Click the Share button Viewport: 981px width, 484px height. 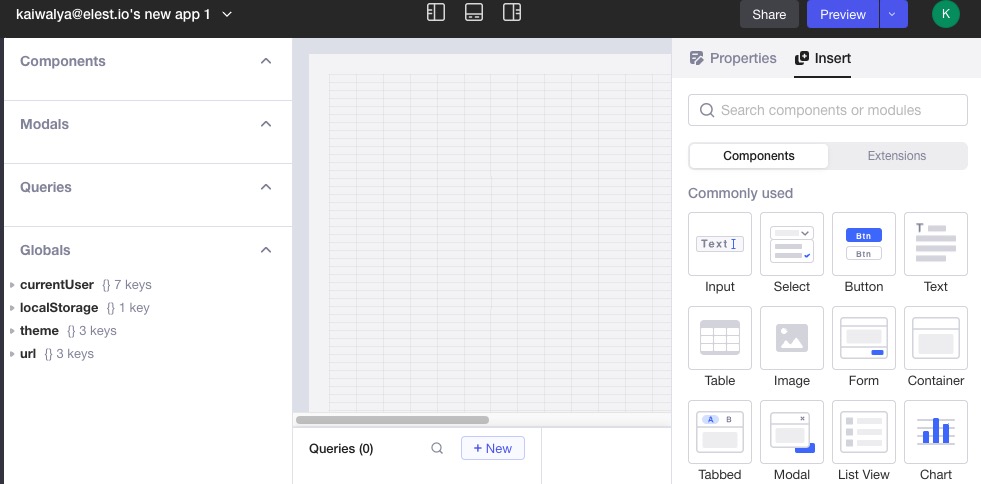770,14
